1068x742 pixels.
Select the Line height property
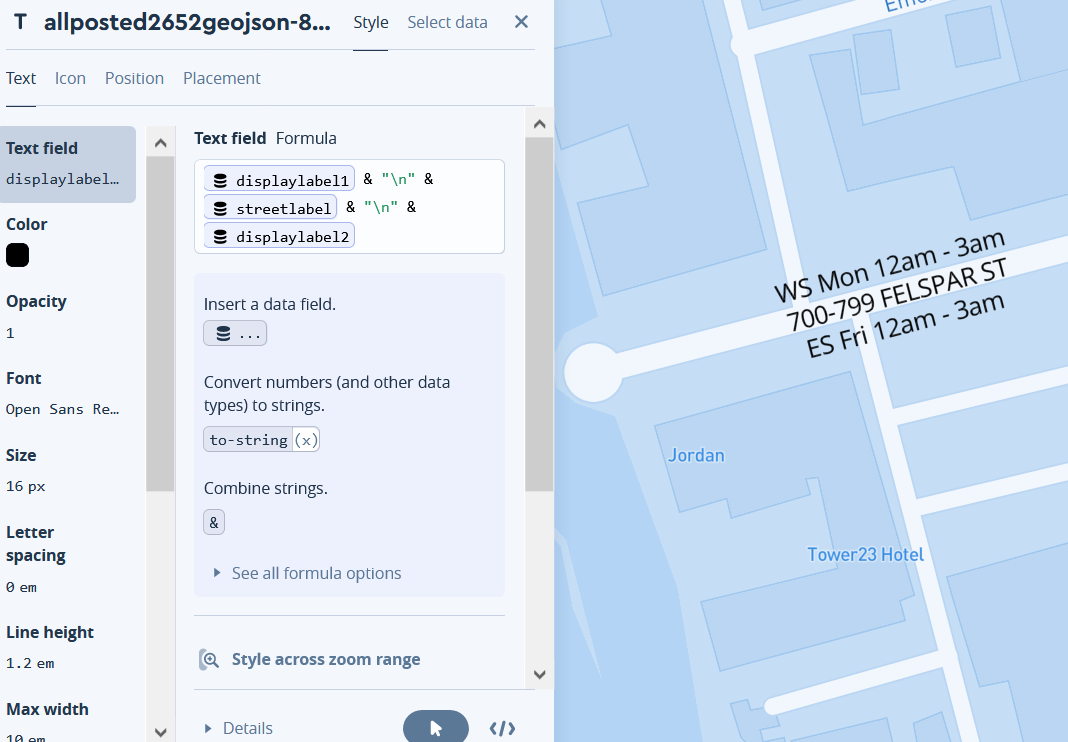point(50,647)
